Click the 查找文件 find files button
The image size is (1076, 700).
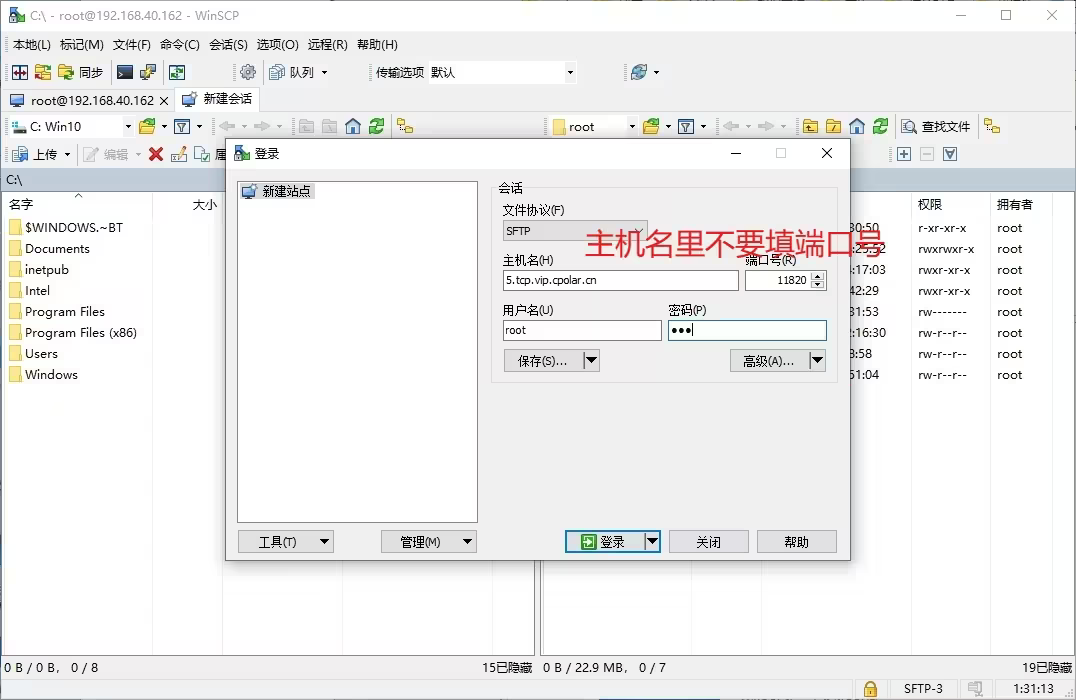(936, 126)
